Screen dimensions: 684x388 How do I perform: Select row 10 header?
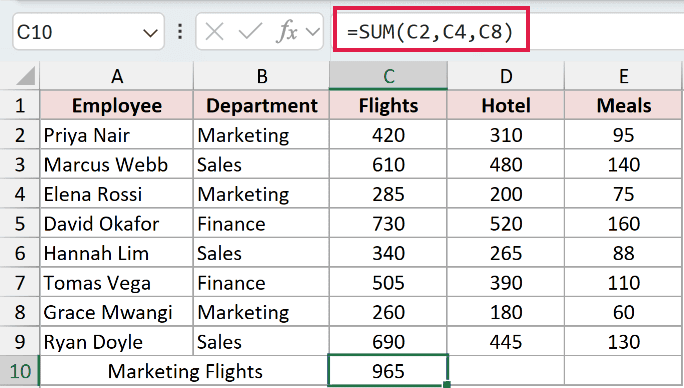pos(20,371)
